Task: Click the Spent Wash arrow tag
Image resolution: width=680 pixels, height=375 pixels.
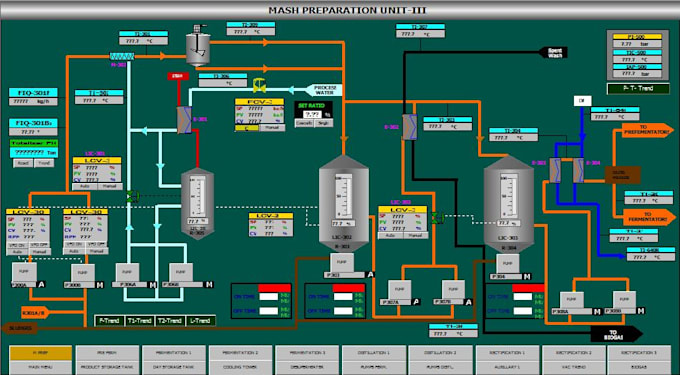Action: tap(553, 52)
